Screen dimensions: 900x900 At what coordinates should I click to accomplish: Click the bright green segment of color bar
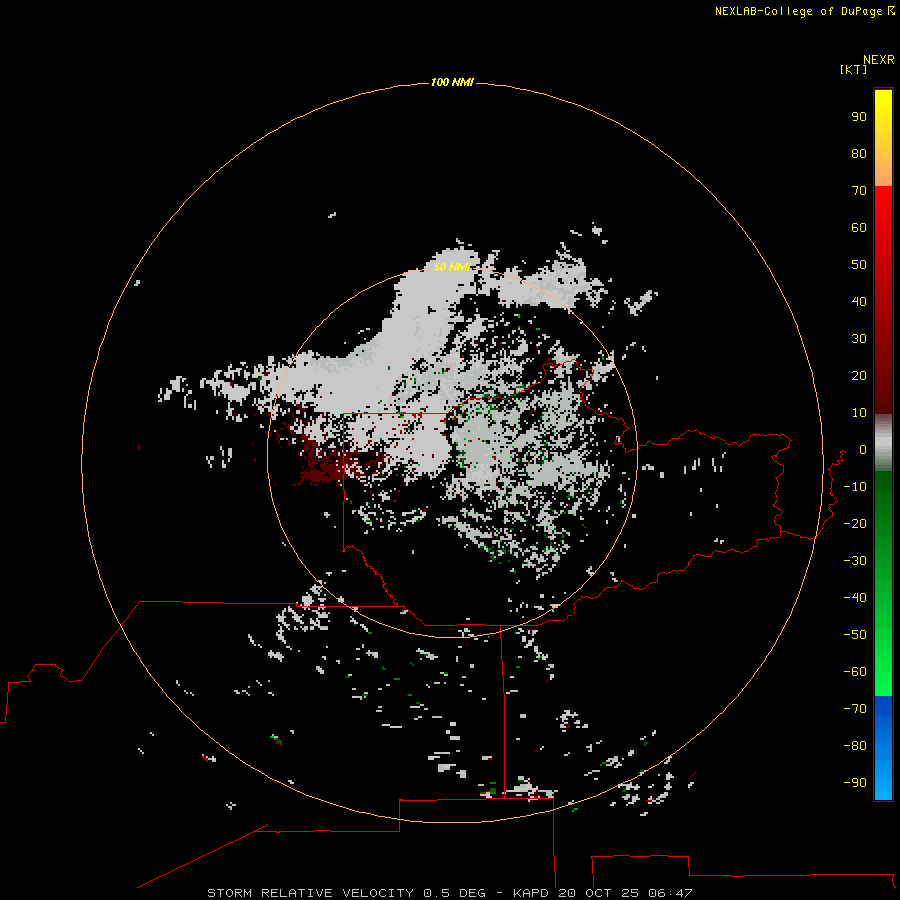pyautogui.click(x=883, y=583)
